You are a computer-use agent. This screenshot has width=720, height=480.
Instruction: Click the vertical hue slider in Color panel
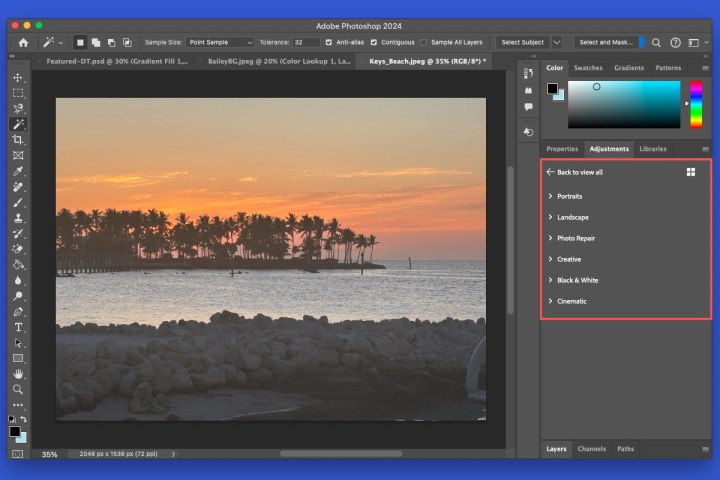696,104
